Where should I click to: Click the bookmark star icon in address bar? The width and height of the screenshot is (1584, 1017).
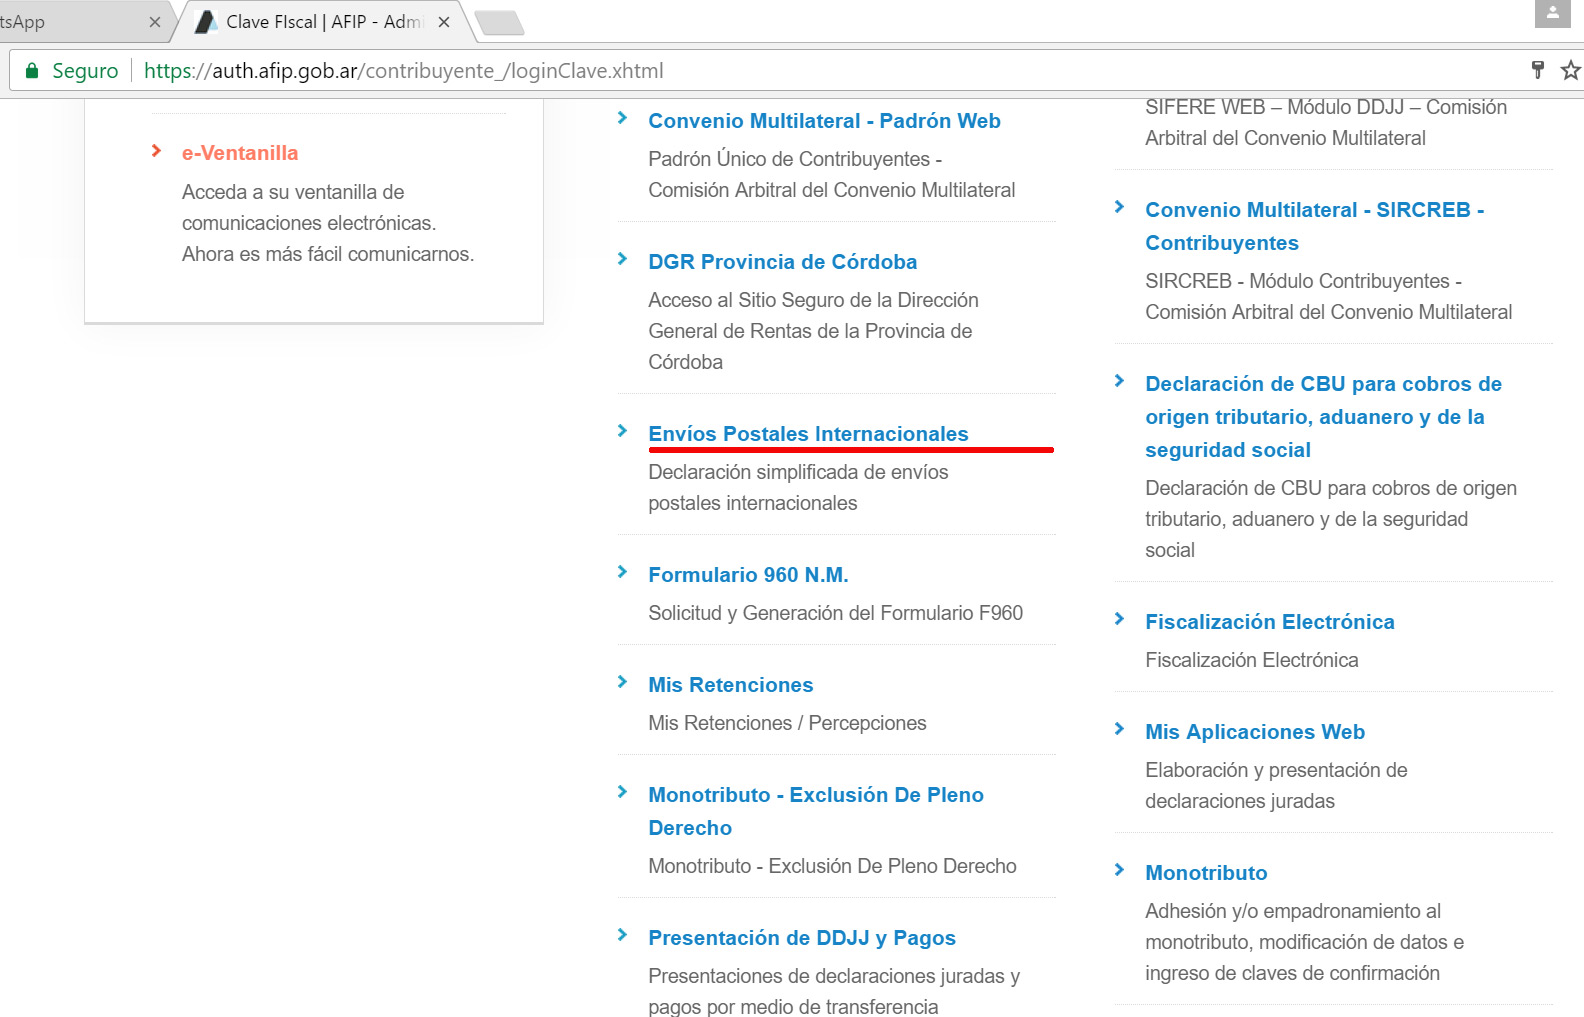point(1571,70)
